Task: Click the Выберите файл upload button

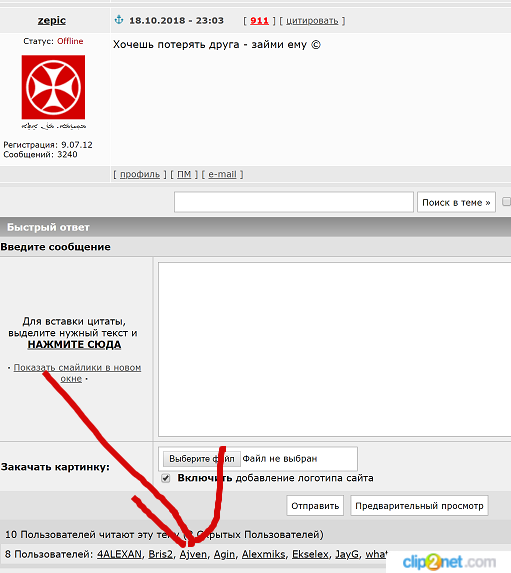Action: (x=202, y=459)
